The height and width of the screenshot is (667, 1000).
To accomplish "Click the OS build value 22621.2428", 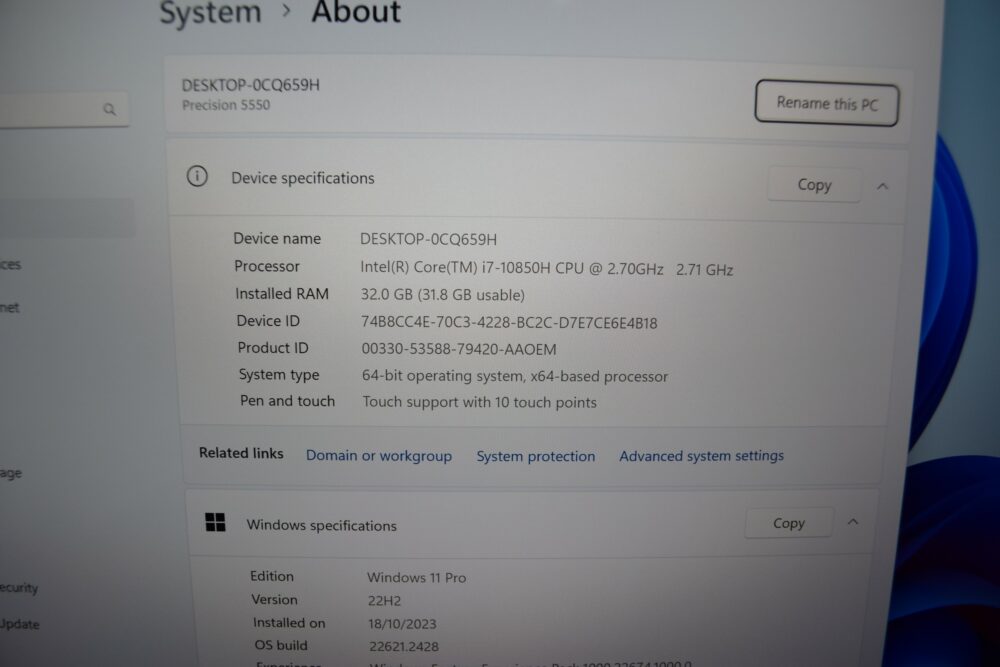I will coord(404,647).
